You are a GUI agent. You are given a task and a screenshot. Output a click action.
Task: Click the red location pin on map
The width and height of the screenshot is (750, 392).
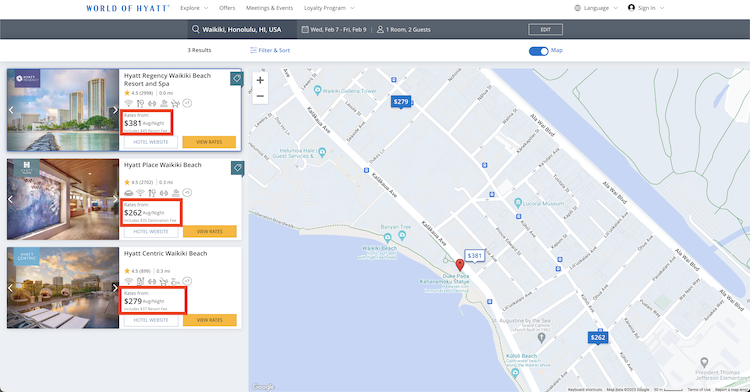[460, 265]
